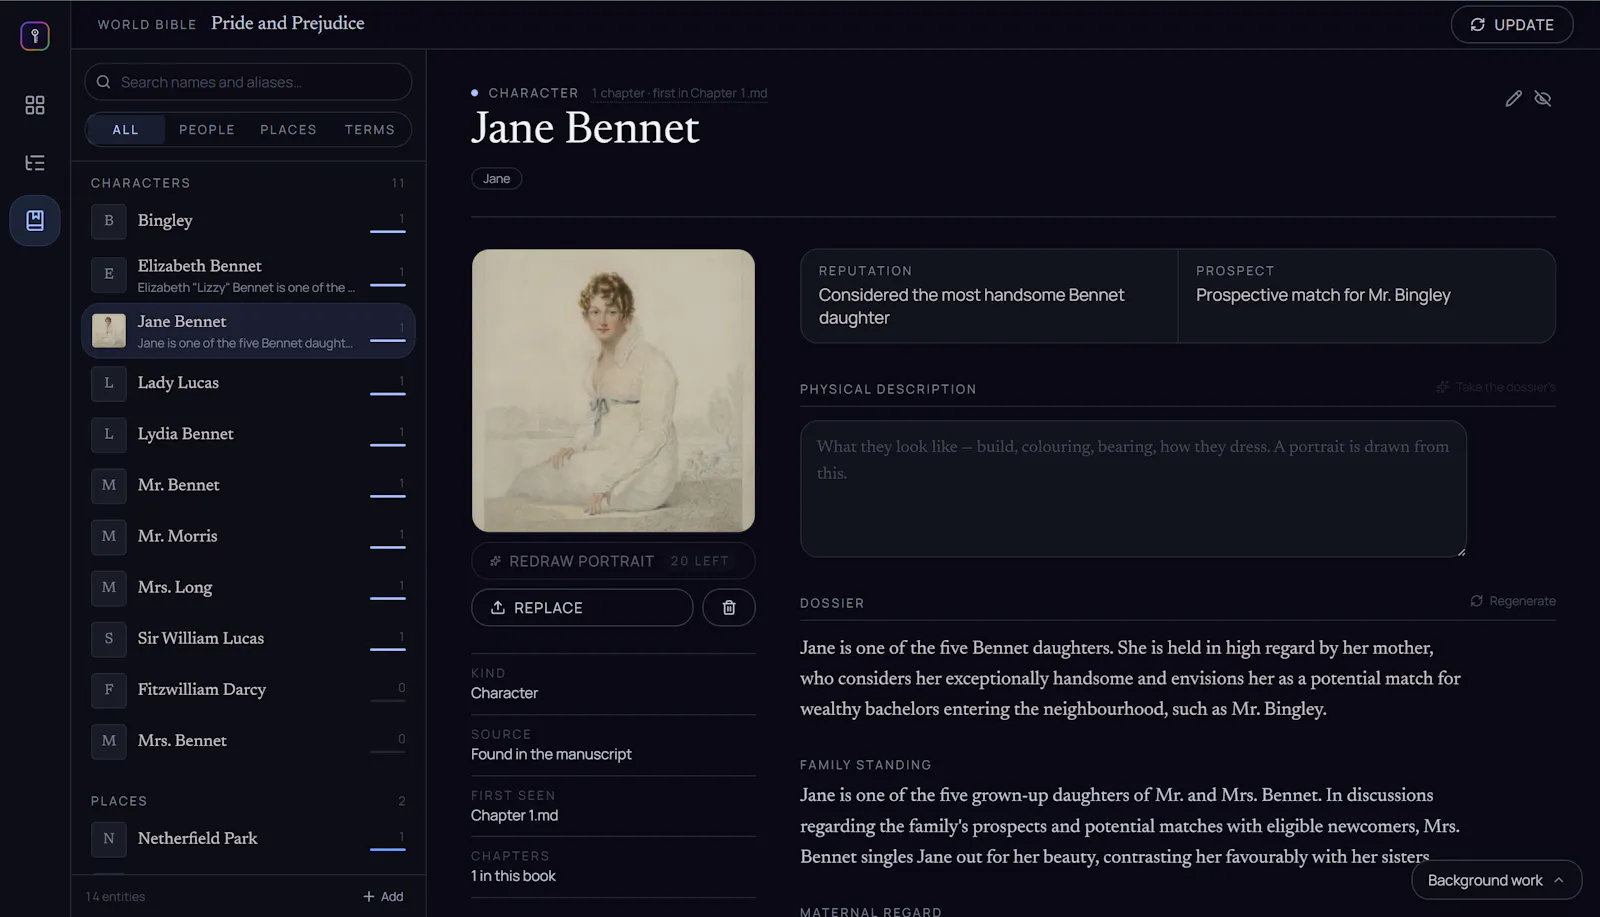Click Regenerate dossier link
This screenshot has height=917, width=1600.
coord(1513,601)
